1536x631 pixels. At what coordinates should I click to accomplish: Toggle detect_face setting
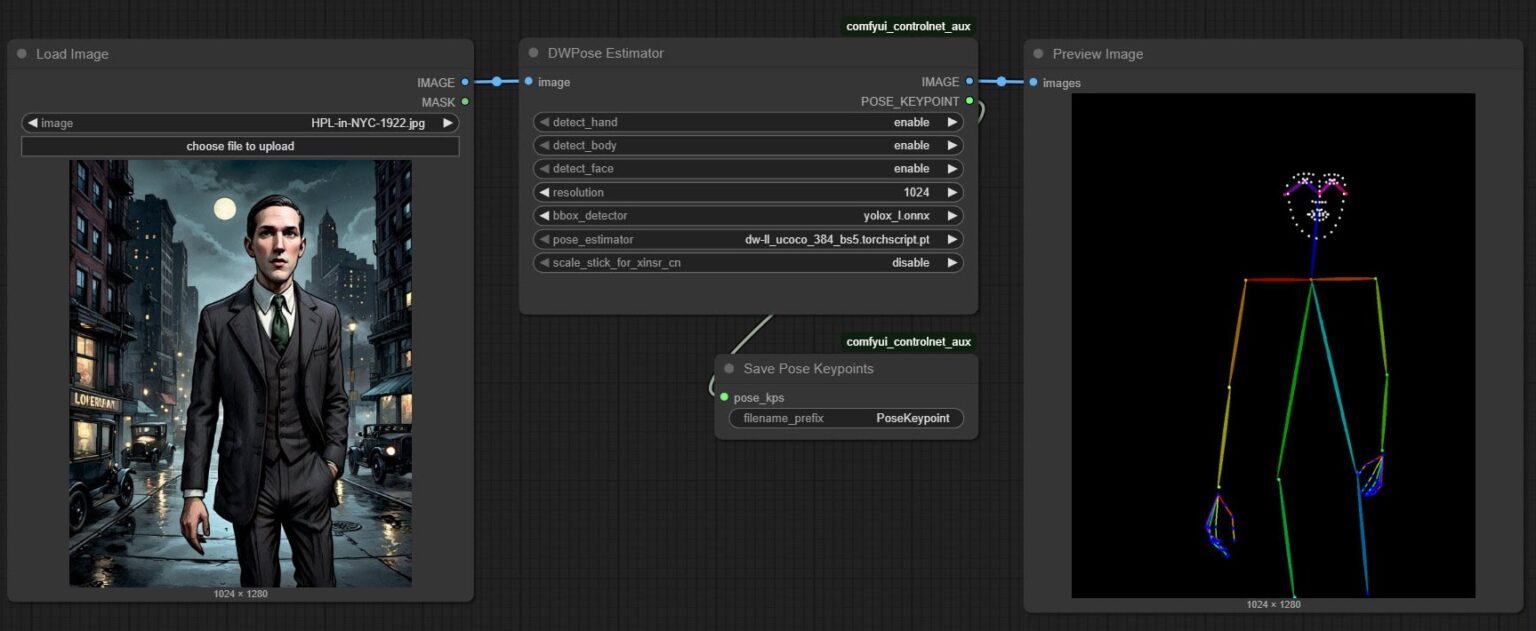tap(951, 168)
